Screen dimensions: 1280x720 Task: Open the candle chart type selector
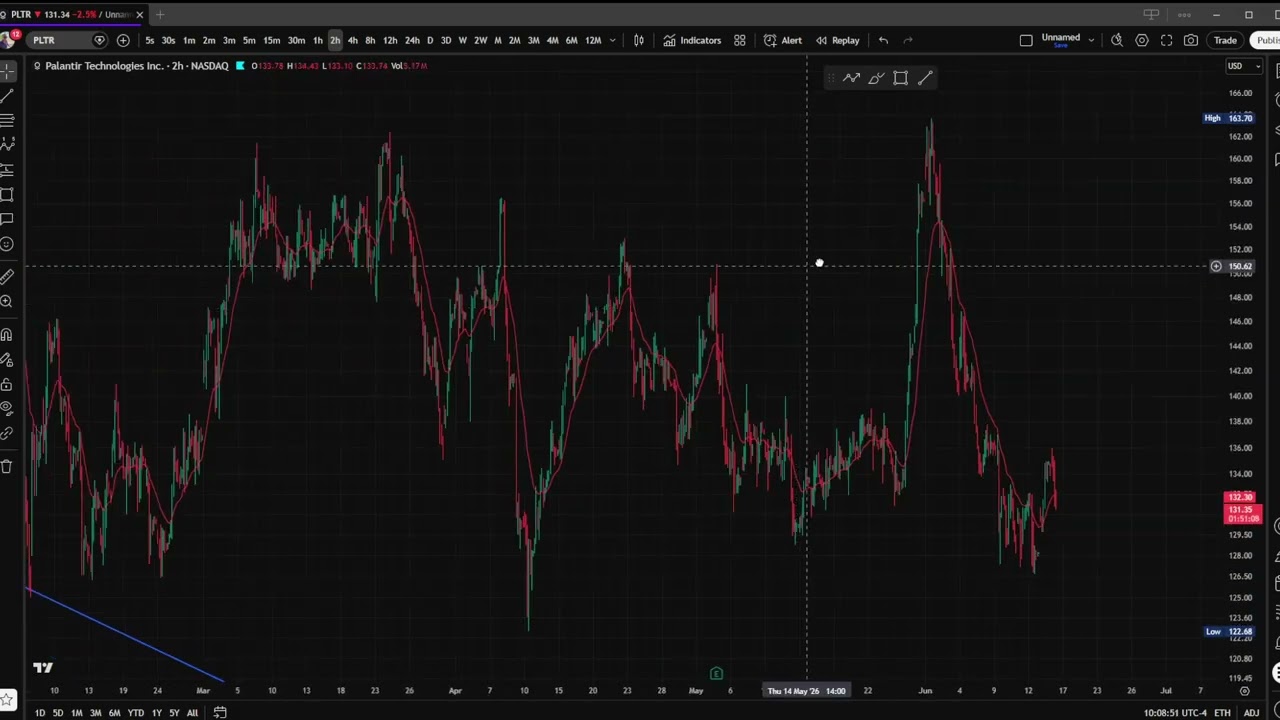pyautogui.click(x=639, y=40)
